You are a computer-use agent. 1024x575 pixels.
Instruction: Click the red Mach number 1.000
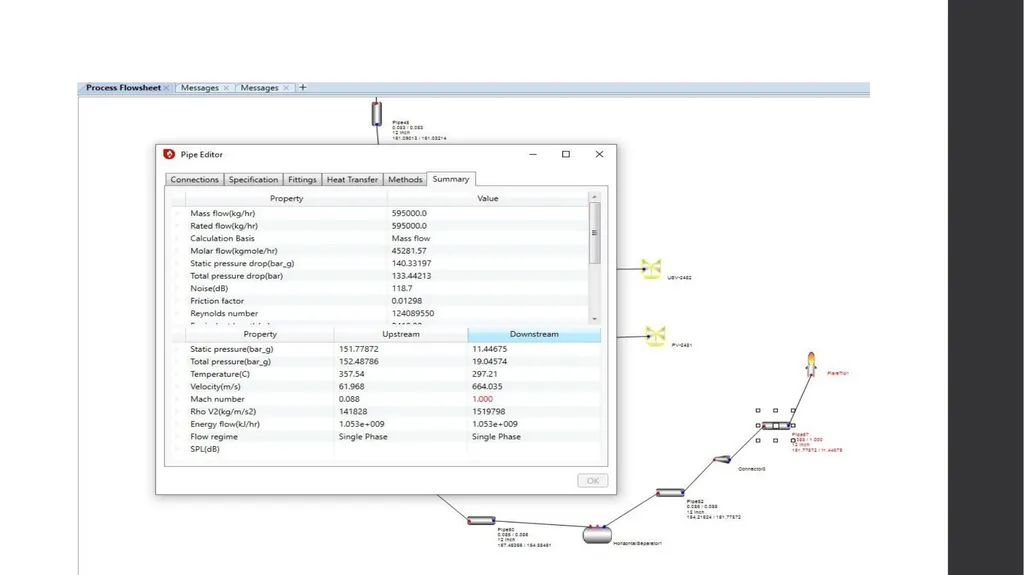point(483,399)
